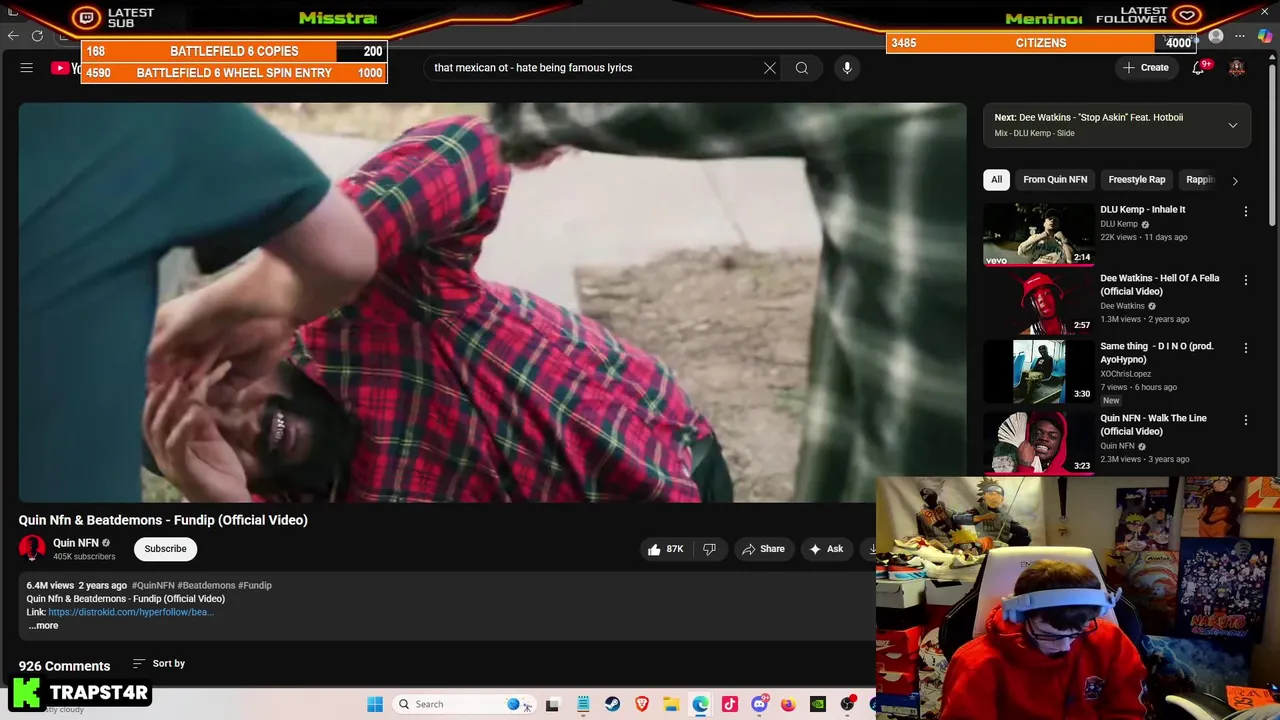Dislike the video with thumbs down

(709, 549)
